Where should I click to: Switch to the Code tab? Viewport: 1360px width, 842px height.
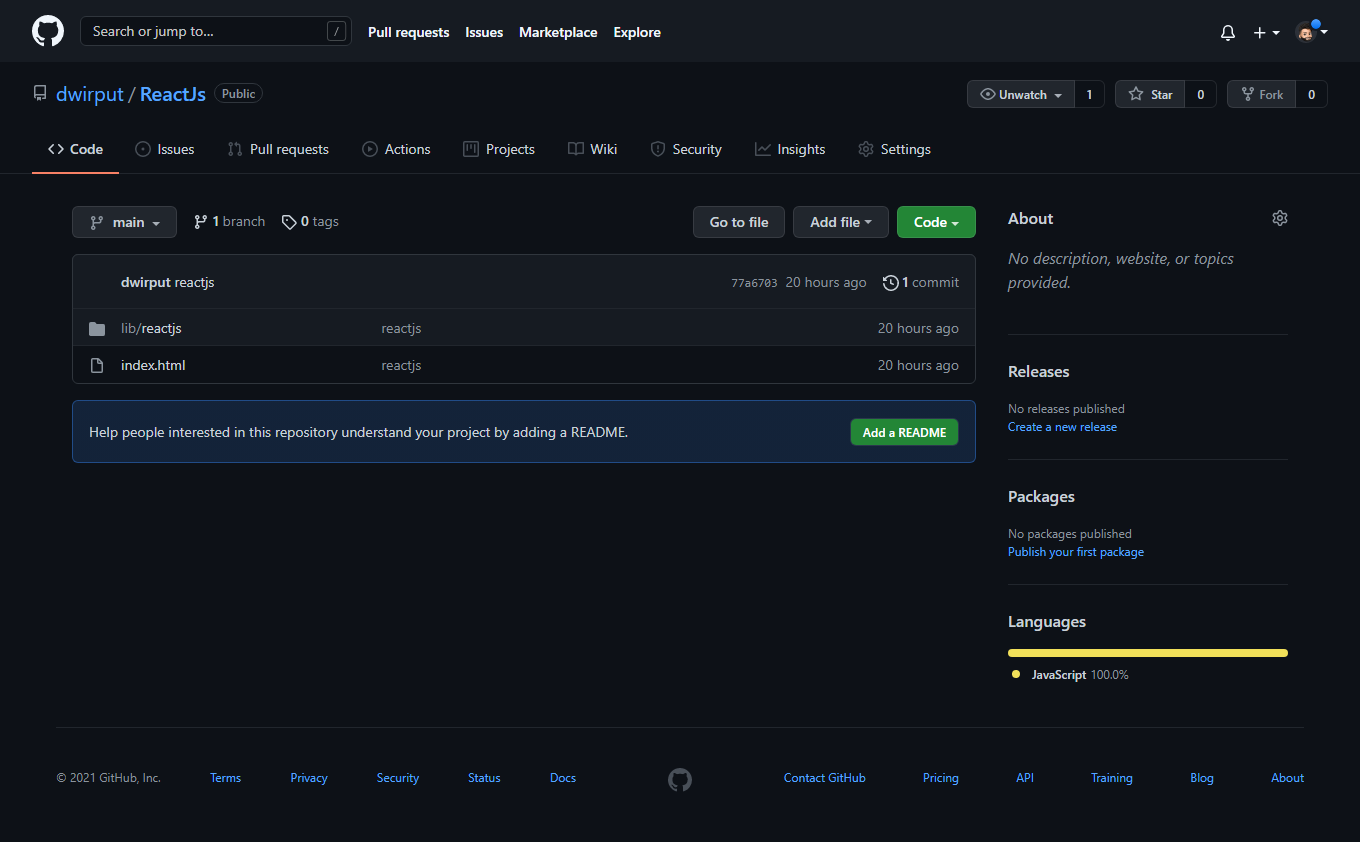point(75,149)
